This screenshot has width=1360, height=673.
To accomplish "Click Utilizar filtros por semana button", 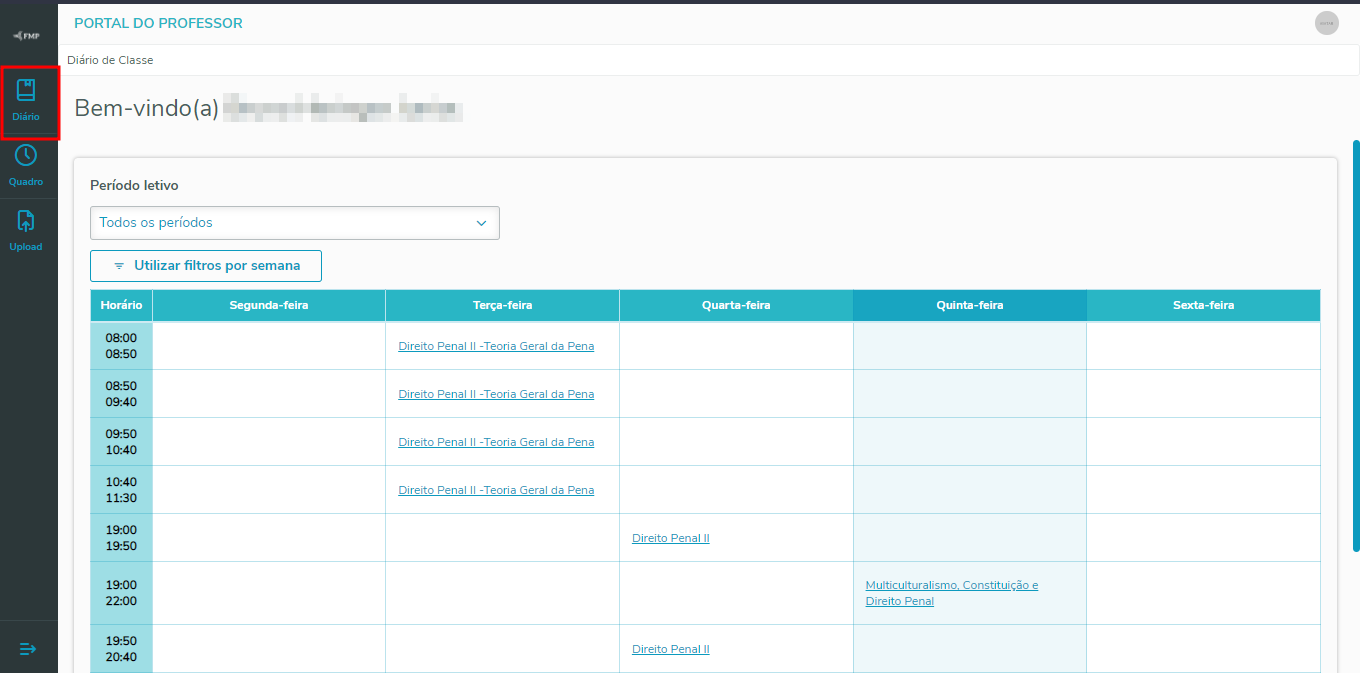I will coord(206,266).
